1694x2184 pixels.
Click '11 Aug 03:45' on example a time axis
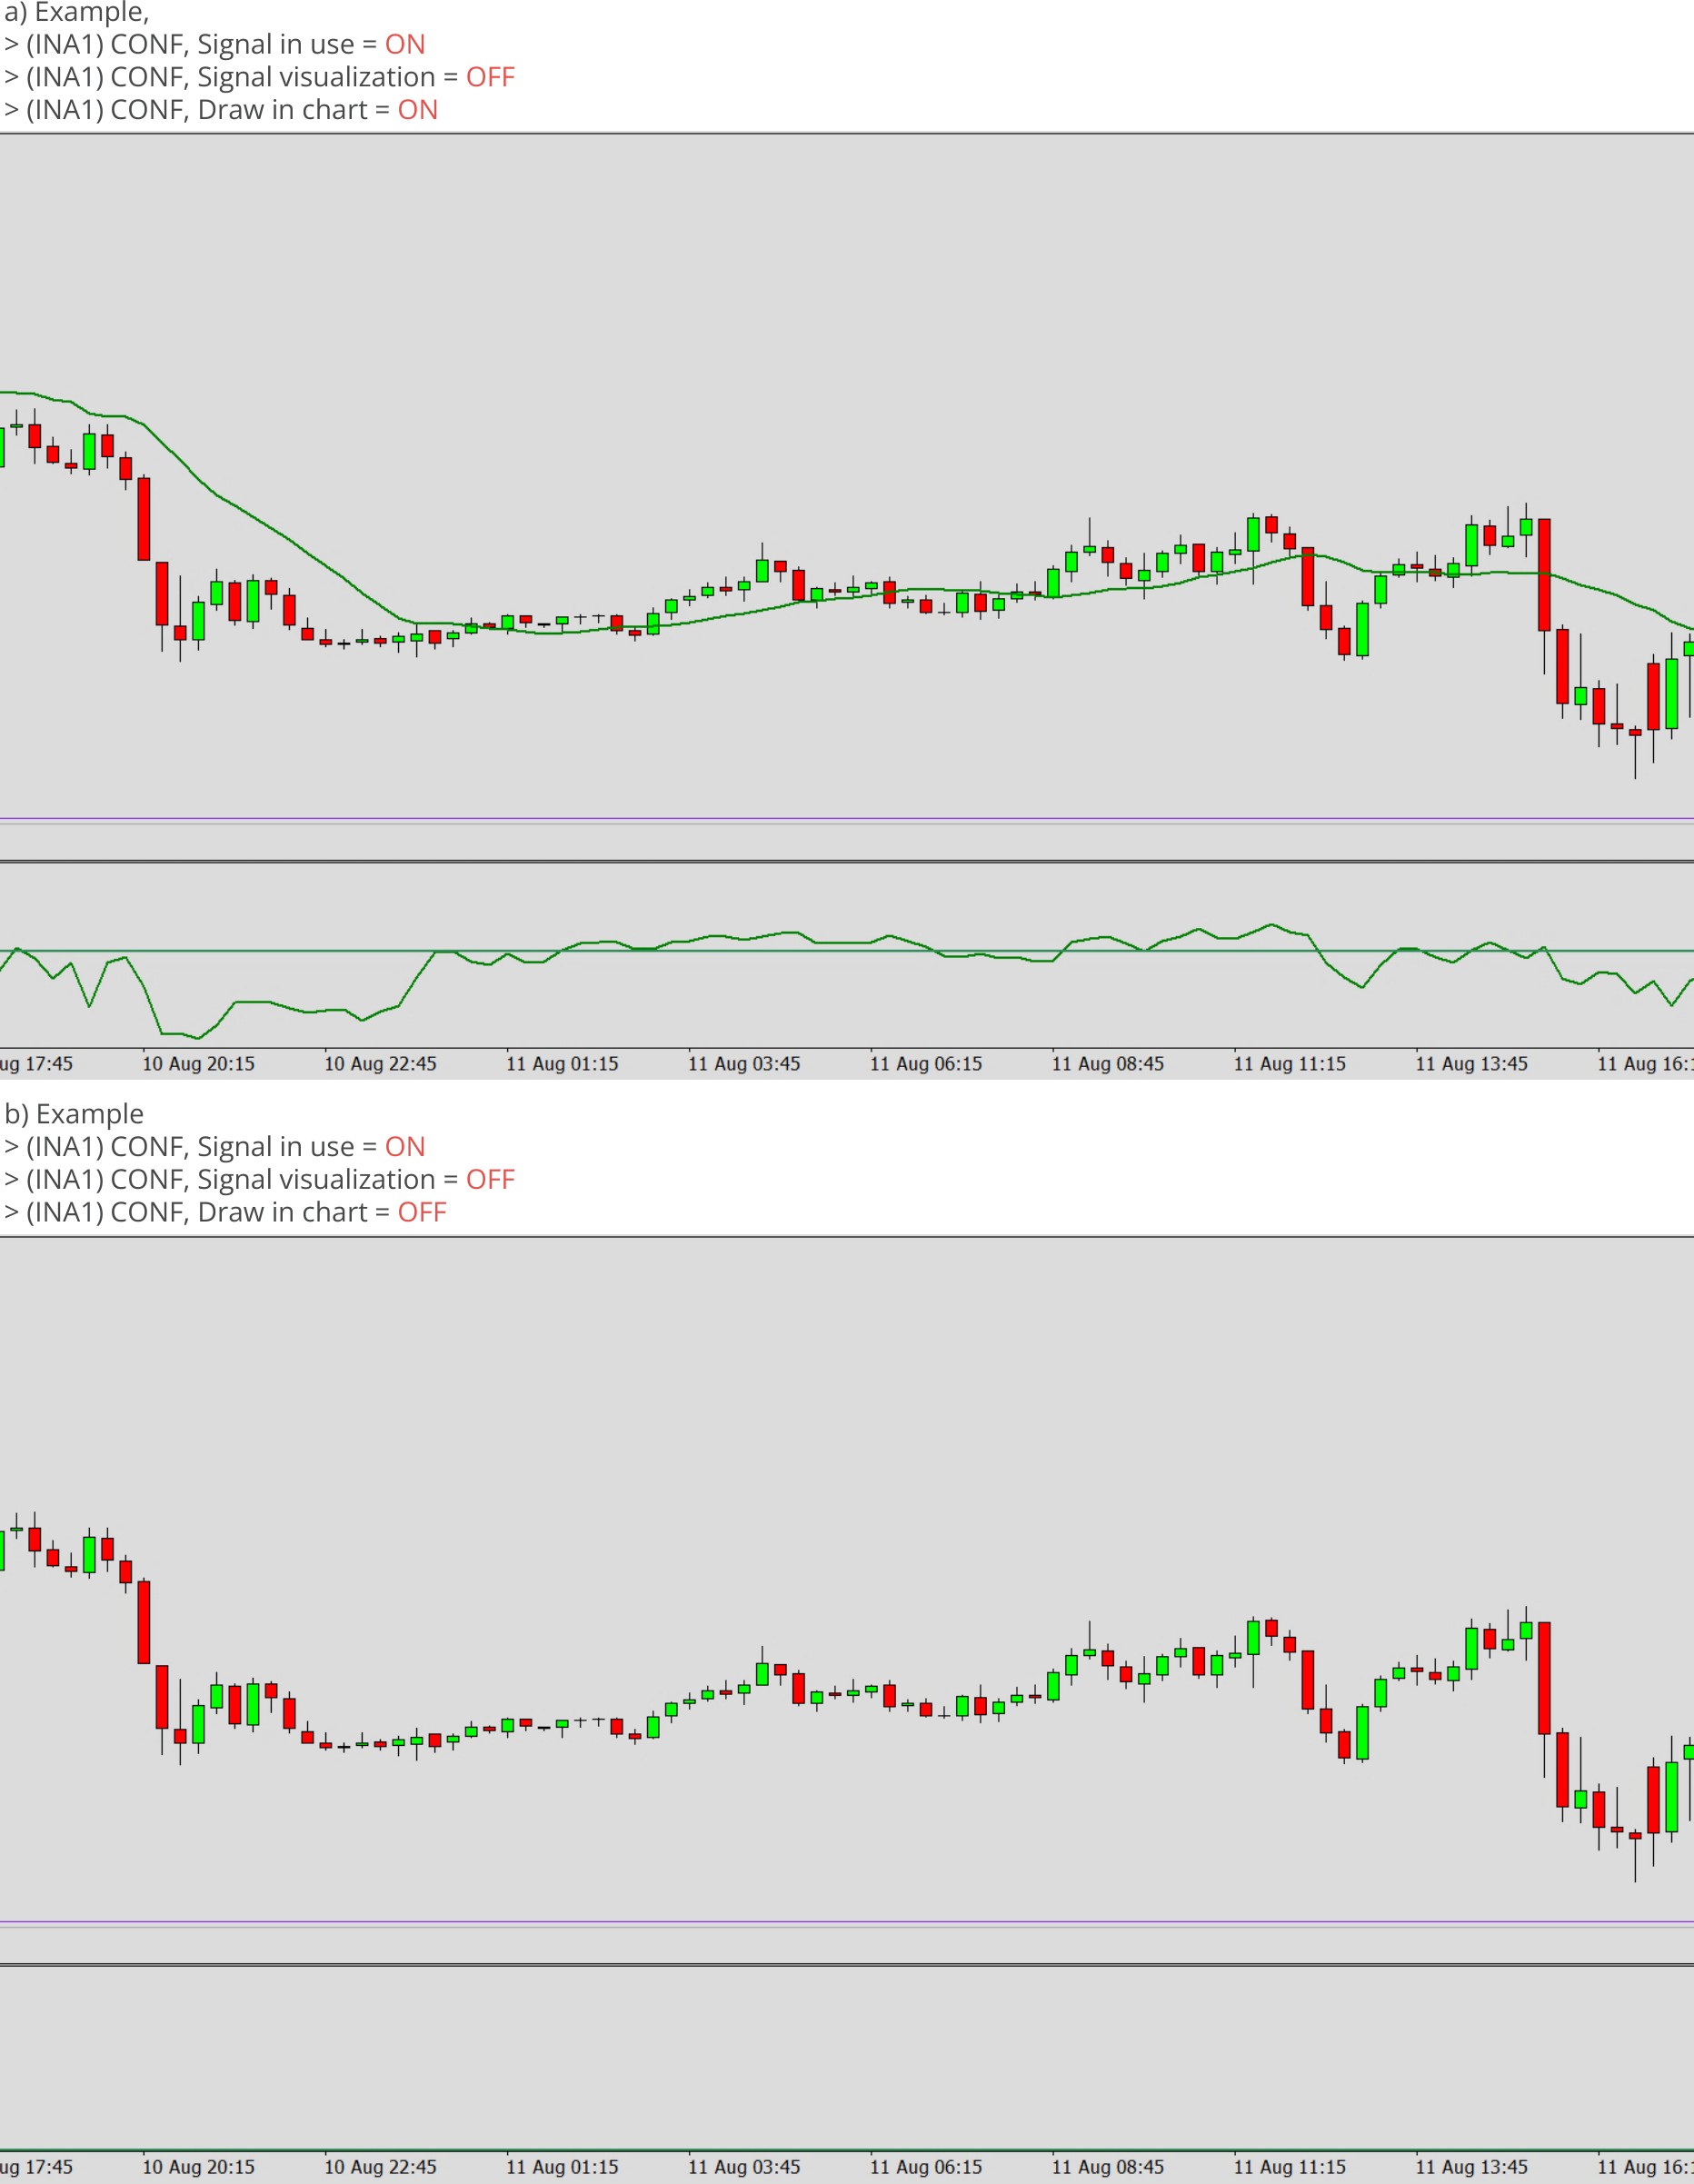(744, 1064)
